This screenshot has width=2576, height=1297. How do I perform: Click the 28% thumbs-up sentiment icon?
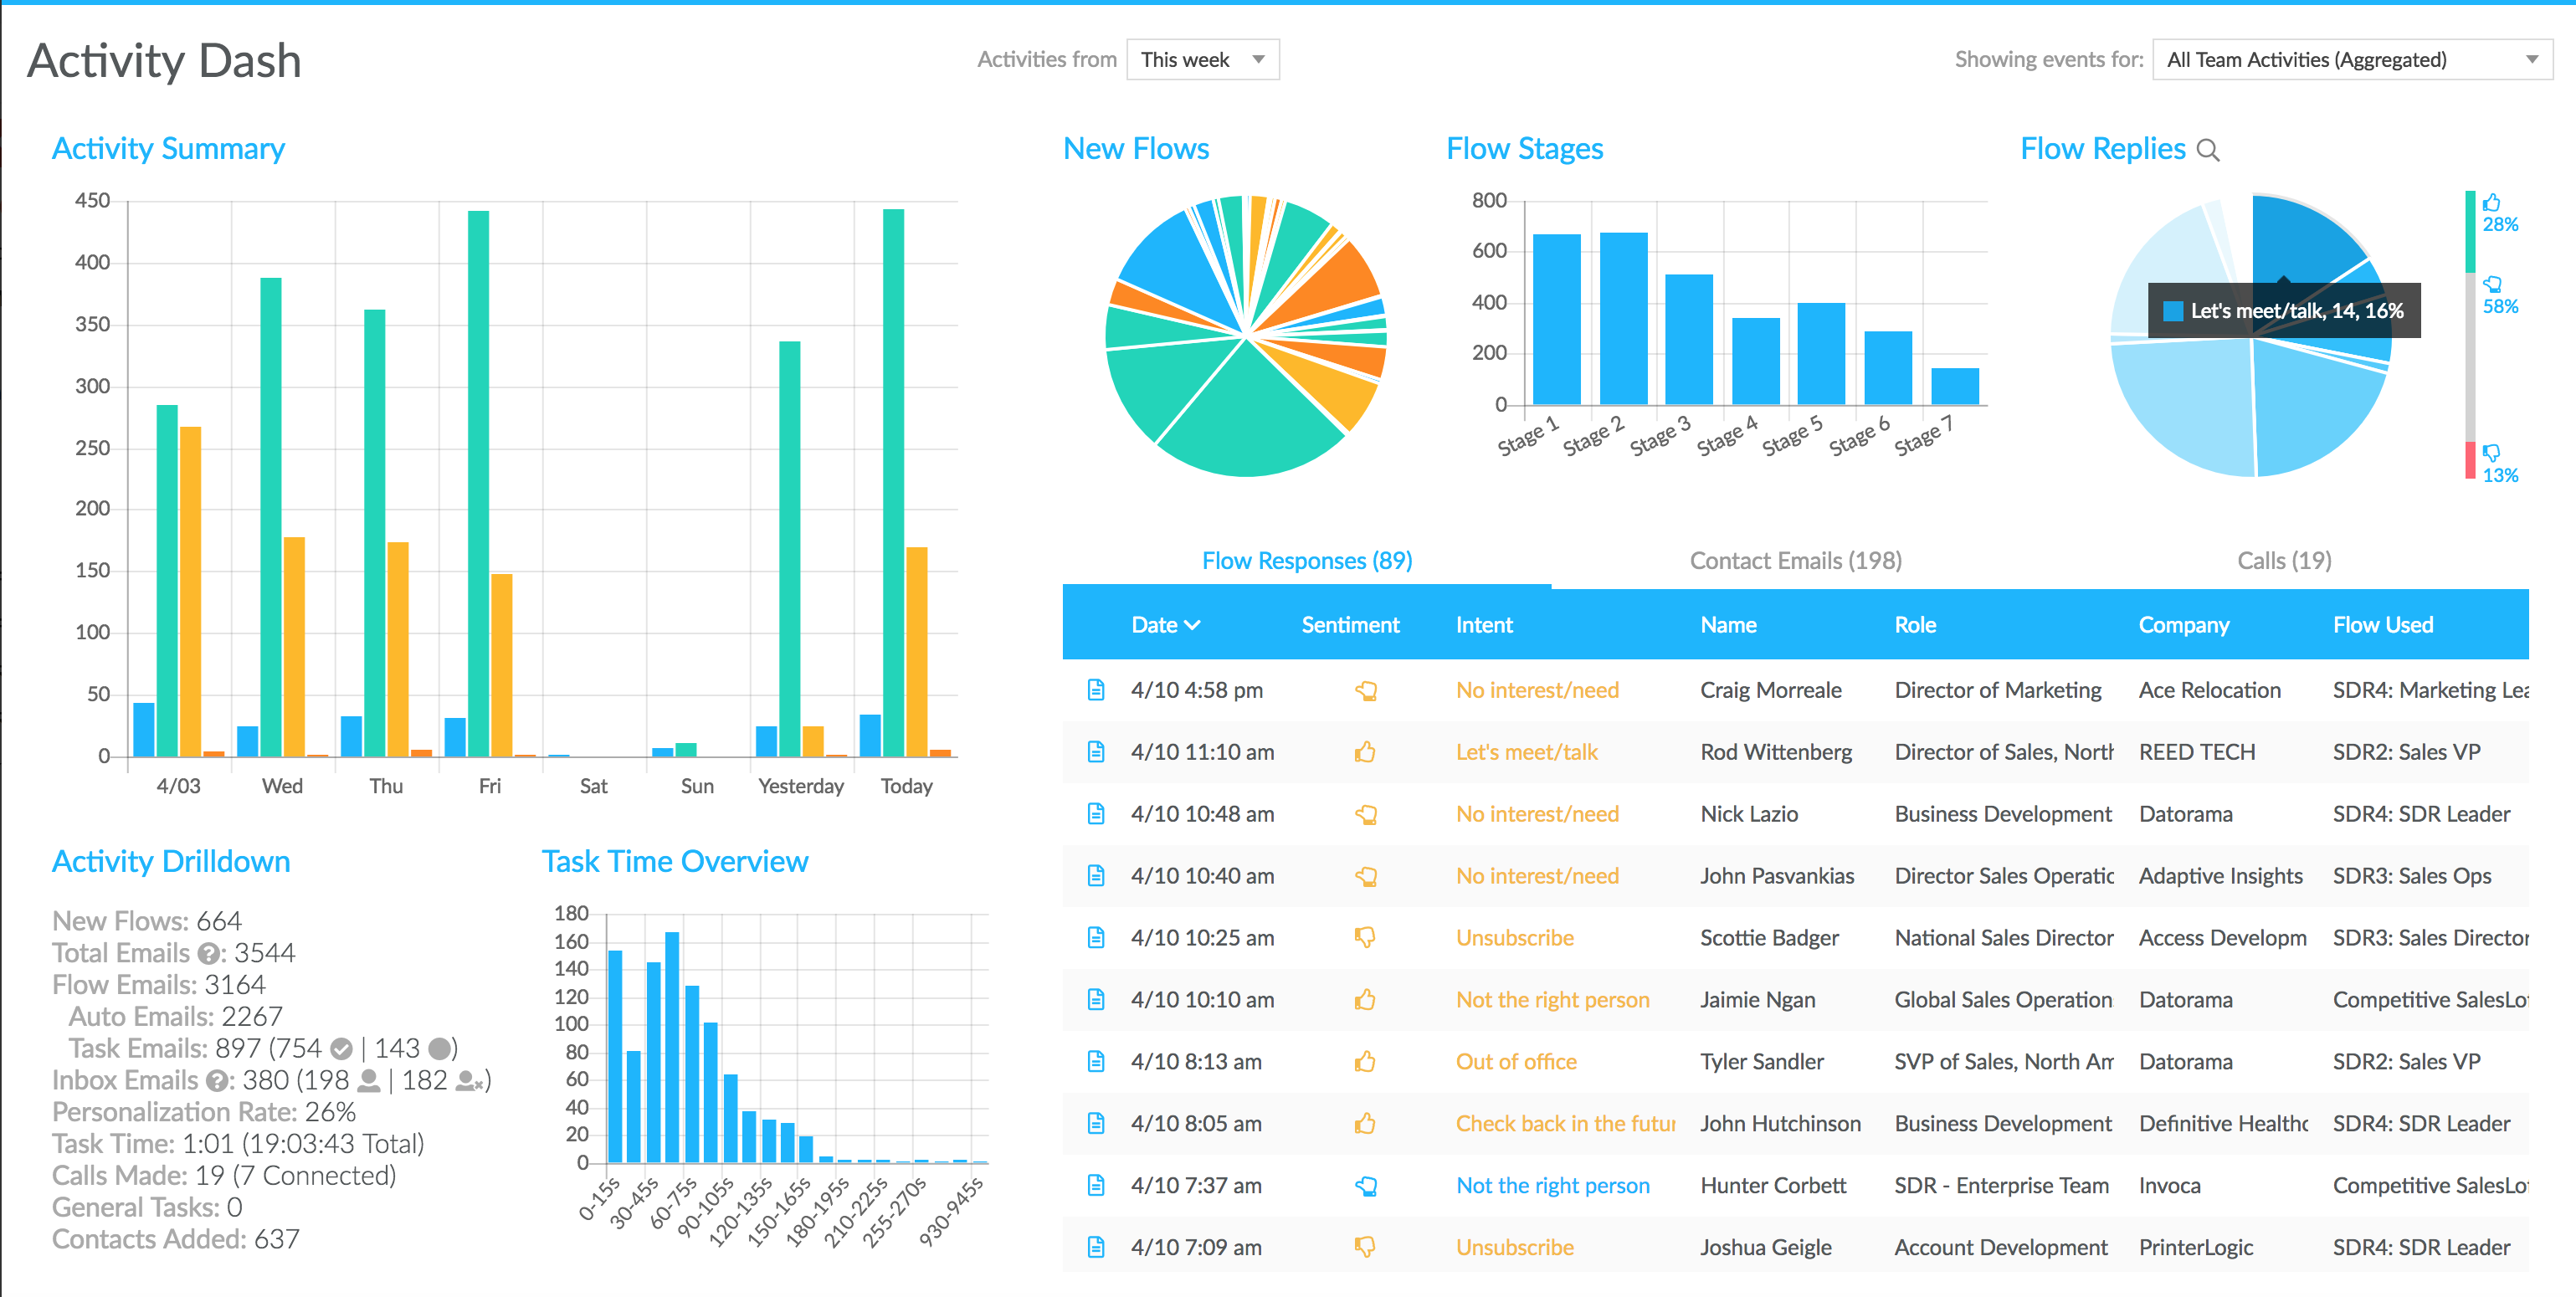pyautogui.click(x=2492, y=202)
